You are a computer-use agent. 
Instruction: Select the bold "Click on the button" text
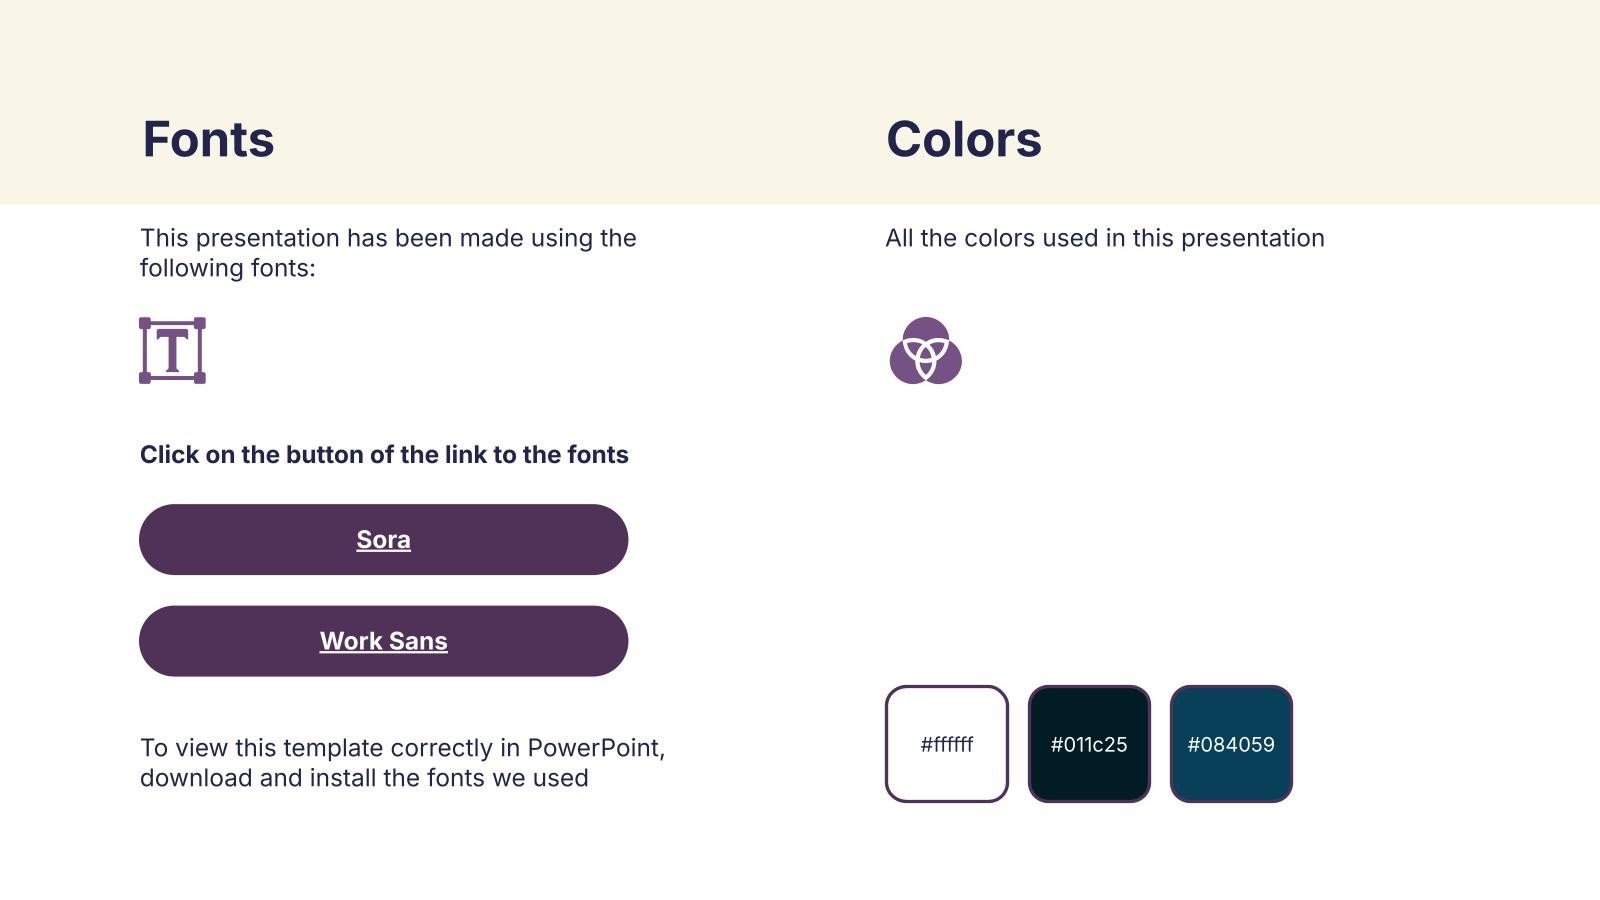point(384,455)
